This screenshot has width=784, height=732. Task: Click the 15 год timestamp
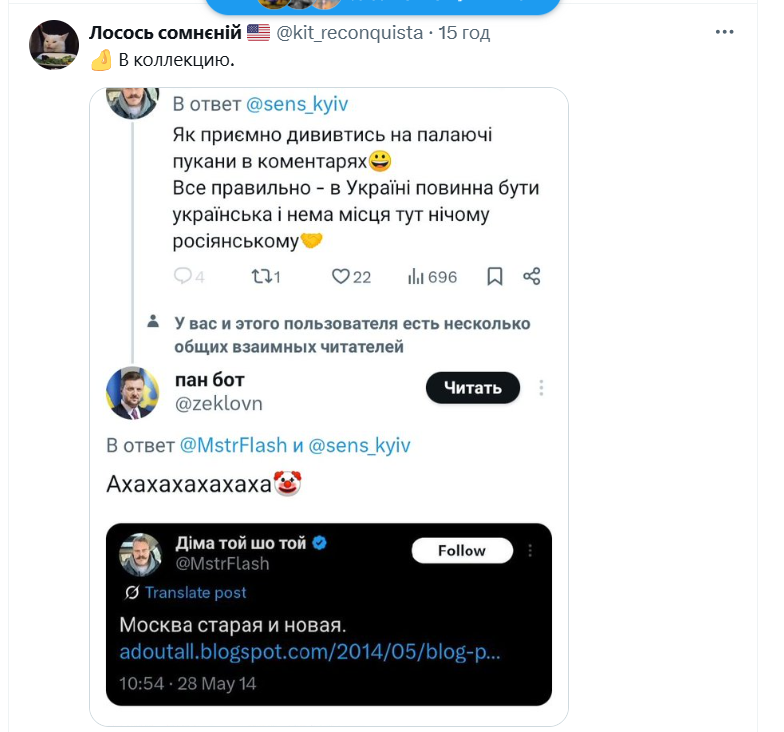[464, 33]
